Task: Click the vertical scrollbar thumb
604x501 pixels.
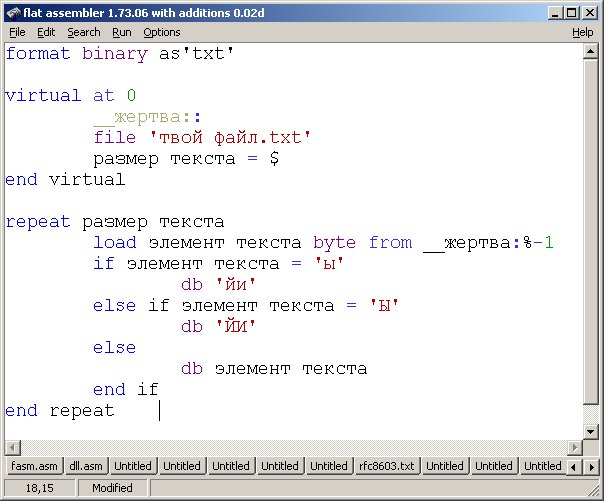Action: (590, 231)
